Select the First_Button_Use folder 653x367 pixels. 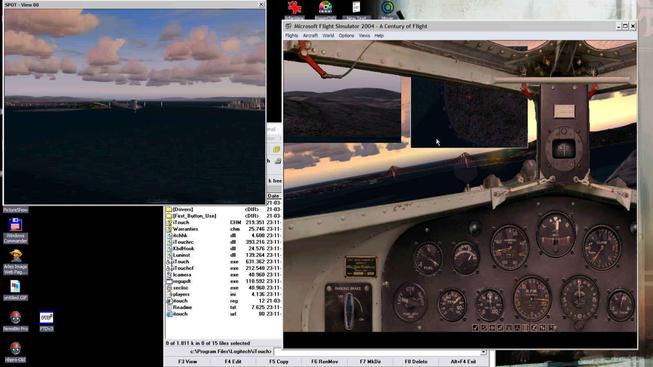[194, 216]
